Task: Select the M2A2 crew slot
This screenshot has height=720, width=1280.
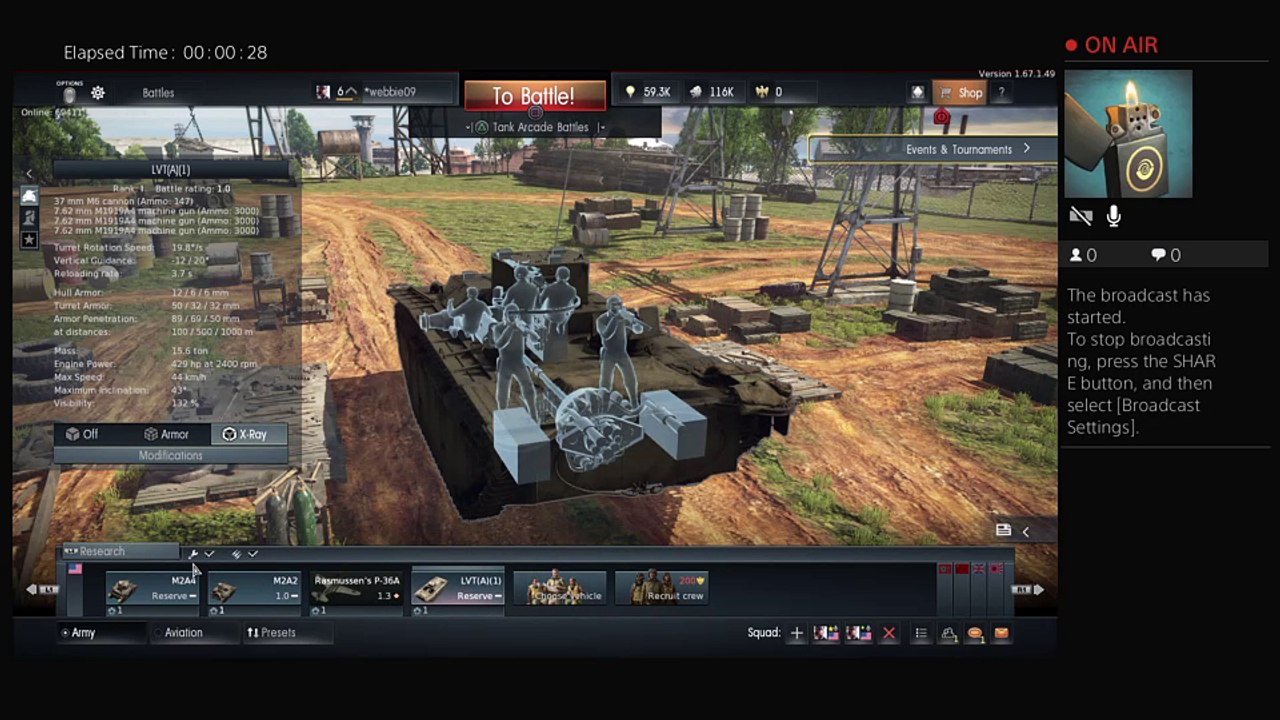Action: (x=254, y=590)
